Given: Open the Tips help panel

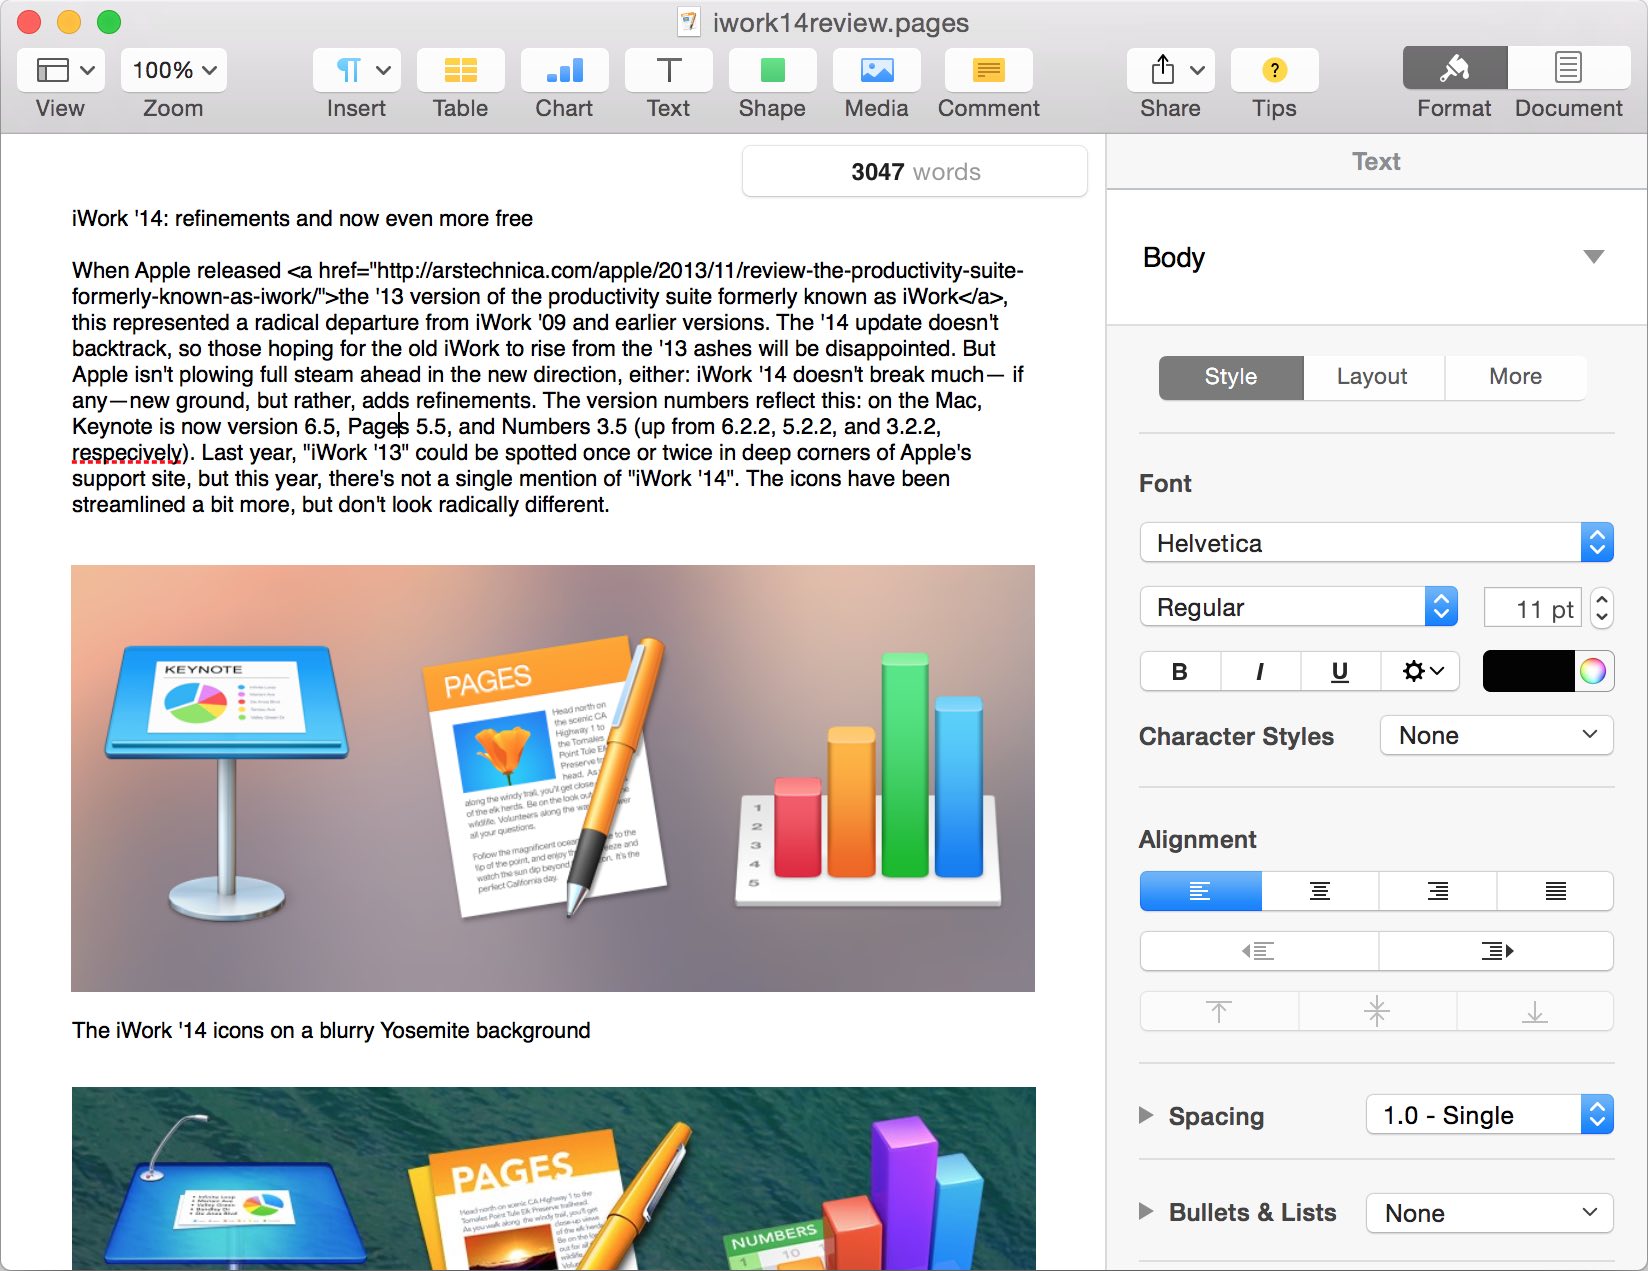Looking at the screenshot, I should (1274, 70).
